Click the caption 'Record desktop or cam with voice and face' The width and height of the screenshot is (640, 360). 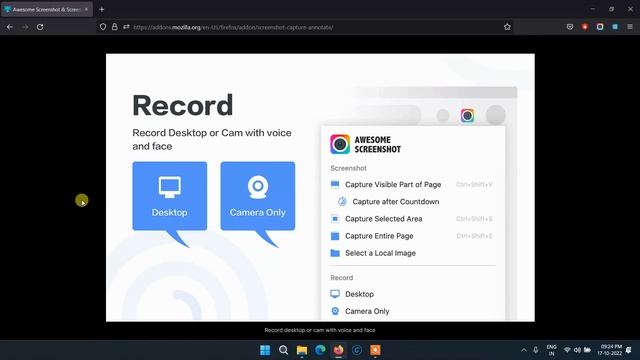320,330
